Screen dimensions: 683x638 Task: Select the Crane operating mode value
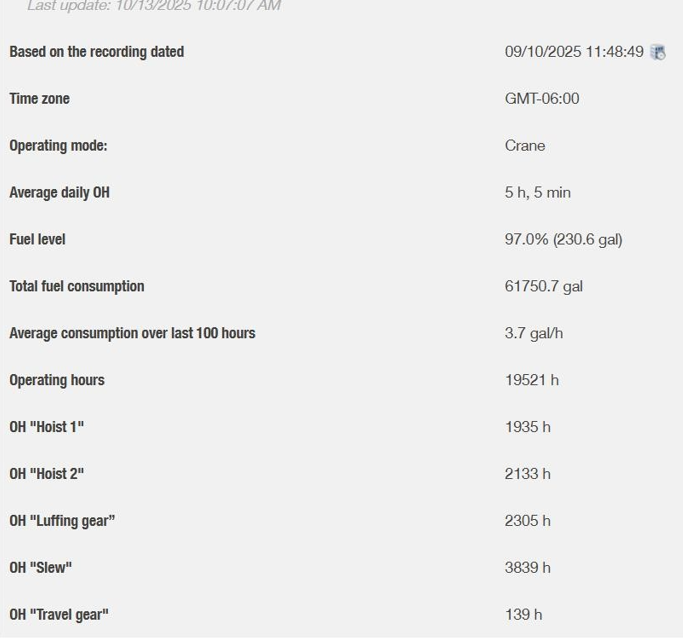524,146
